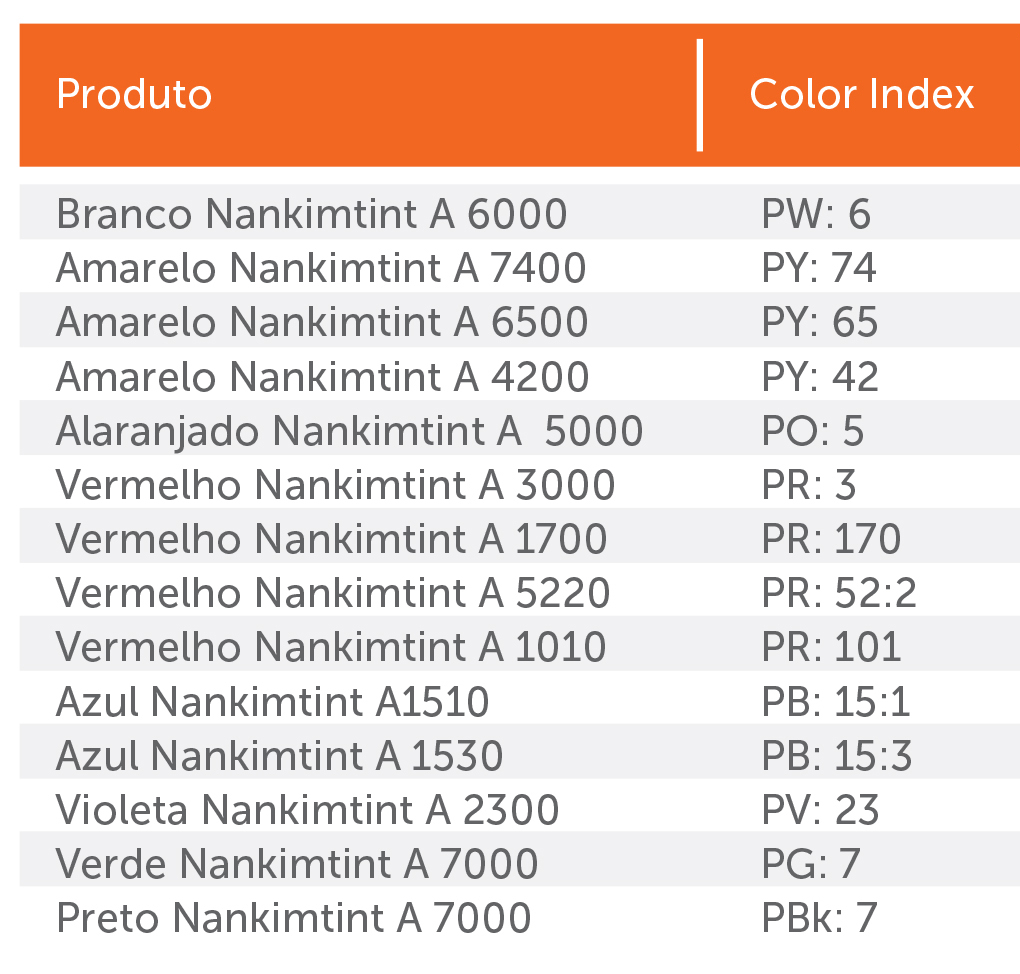Viewport: 1020px width, 974px height.
Task: Select Amarelo Nankimtint A 7400 product
Action: coord(321,268)
